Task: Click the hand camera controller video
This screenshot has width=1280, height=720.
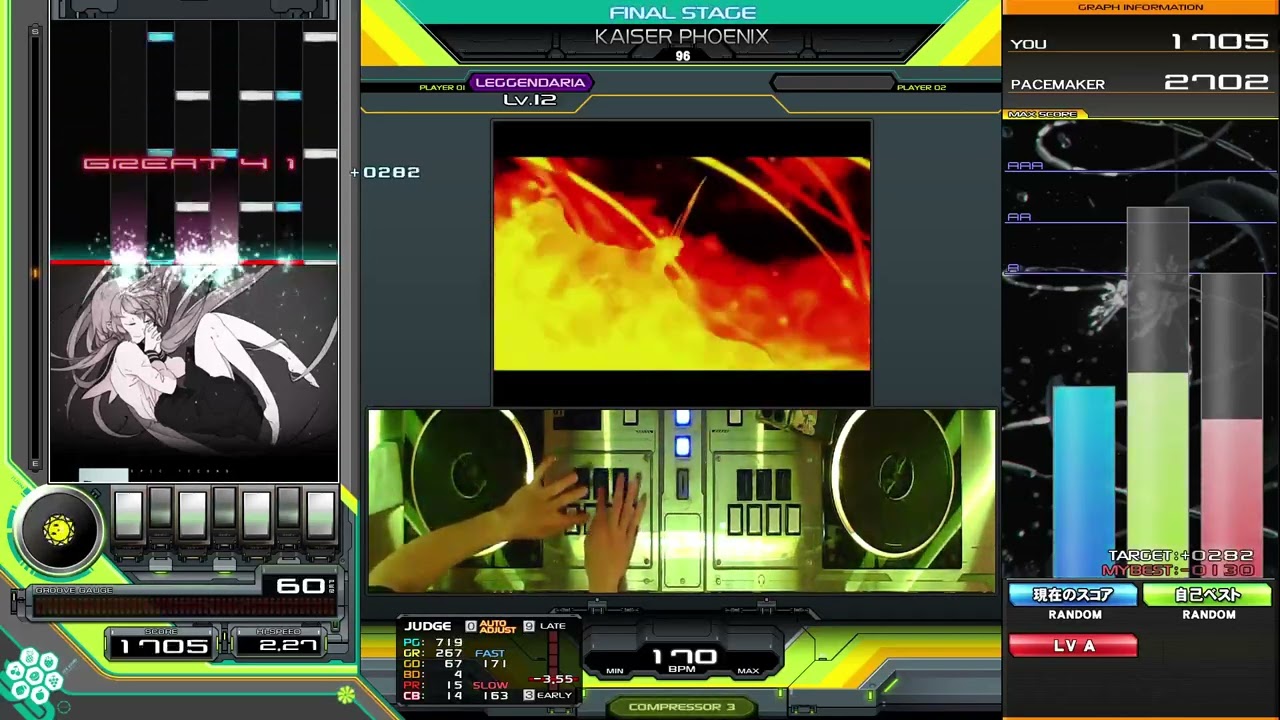Action: (682, 500)
